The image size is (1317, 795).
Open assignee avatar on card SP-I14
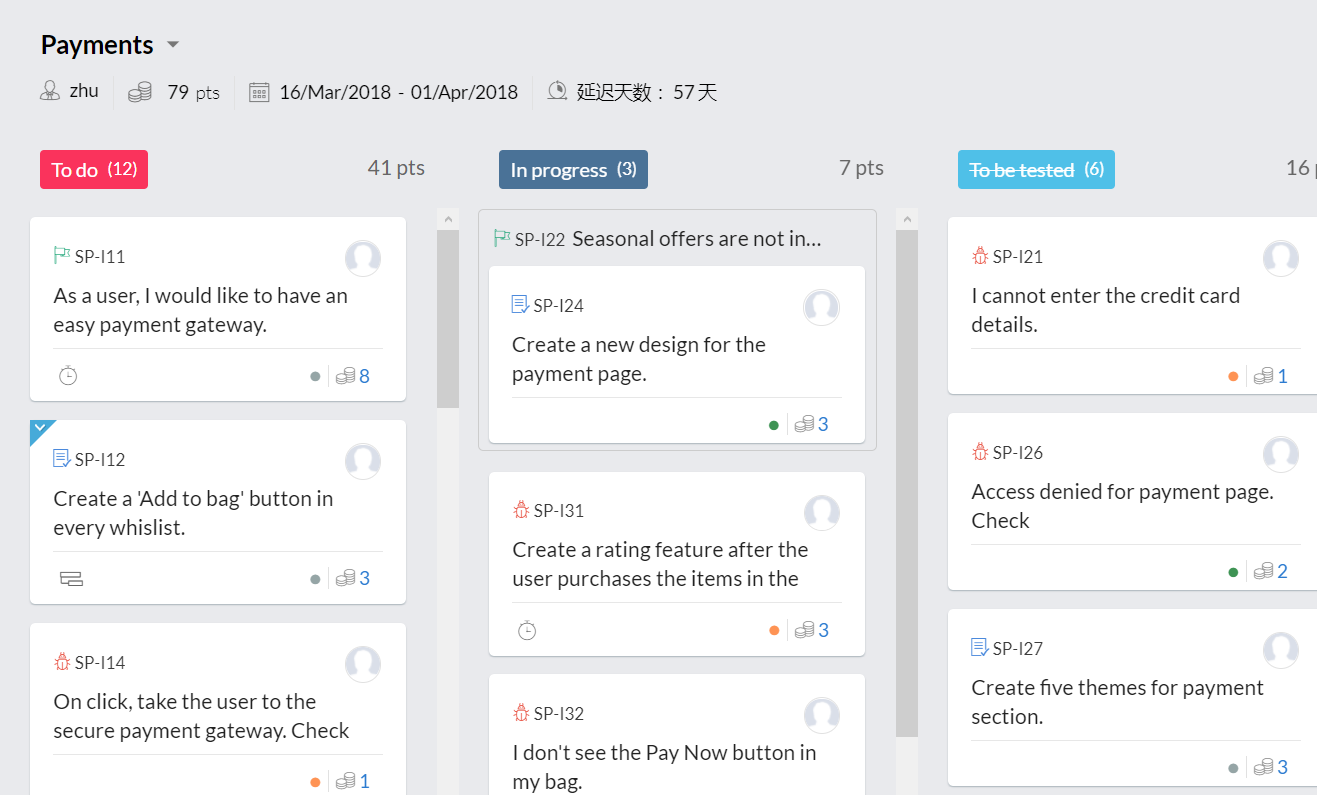(x=363, y=663)
